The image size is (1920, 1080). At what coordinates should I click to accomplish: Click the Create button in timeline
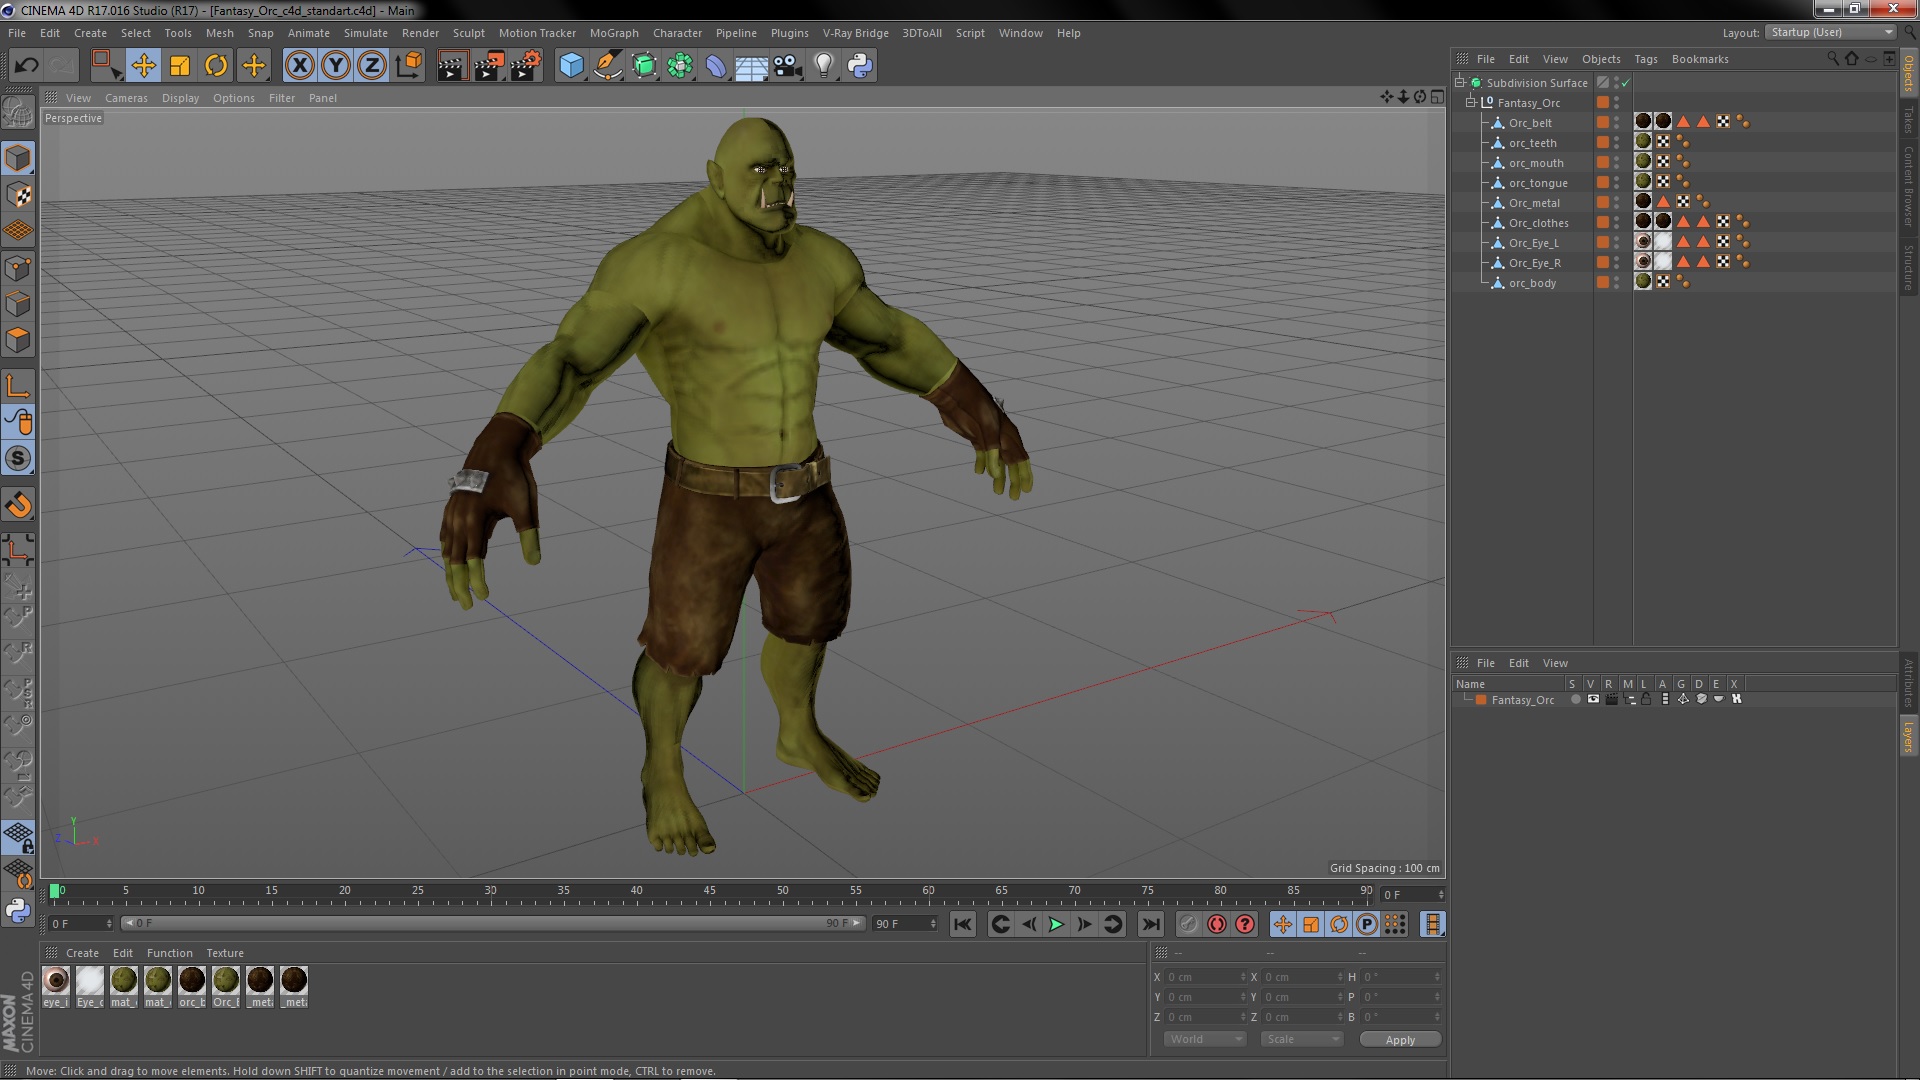coord(82,952)
